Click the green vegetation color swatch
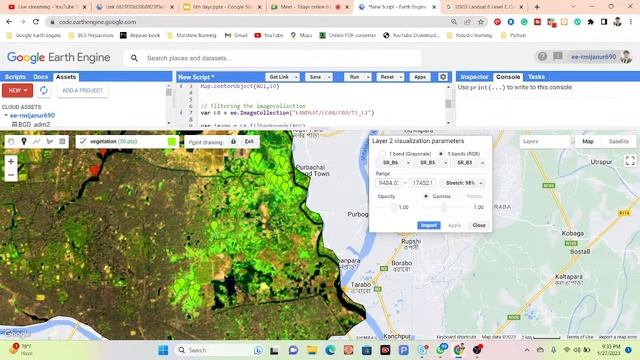This screenshot has height=360, width=640. point(172,142)
